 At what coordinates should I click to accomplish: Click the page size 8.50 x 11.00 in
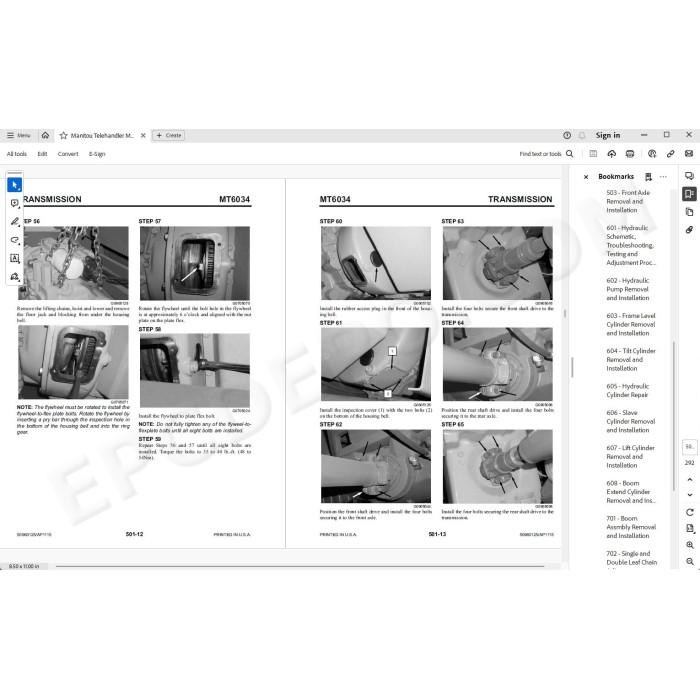(x=24, y=567)
